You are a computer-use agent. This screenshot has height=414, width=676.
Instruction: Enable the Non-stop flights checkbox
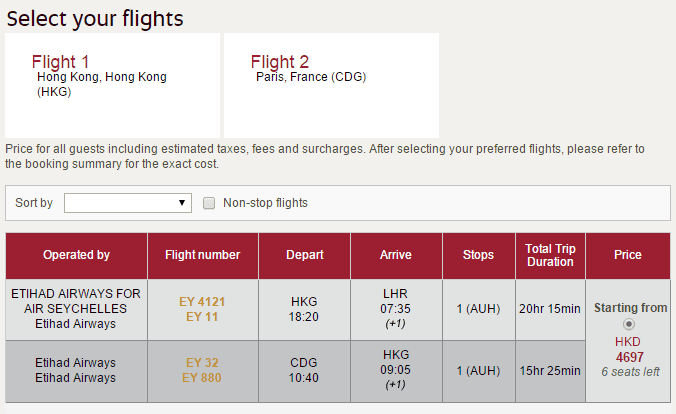click(x=209, y=203)
